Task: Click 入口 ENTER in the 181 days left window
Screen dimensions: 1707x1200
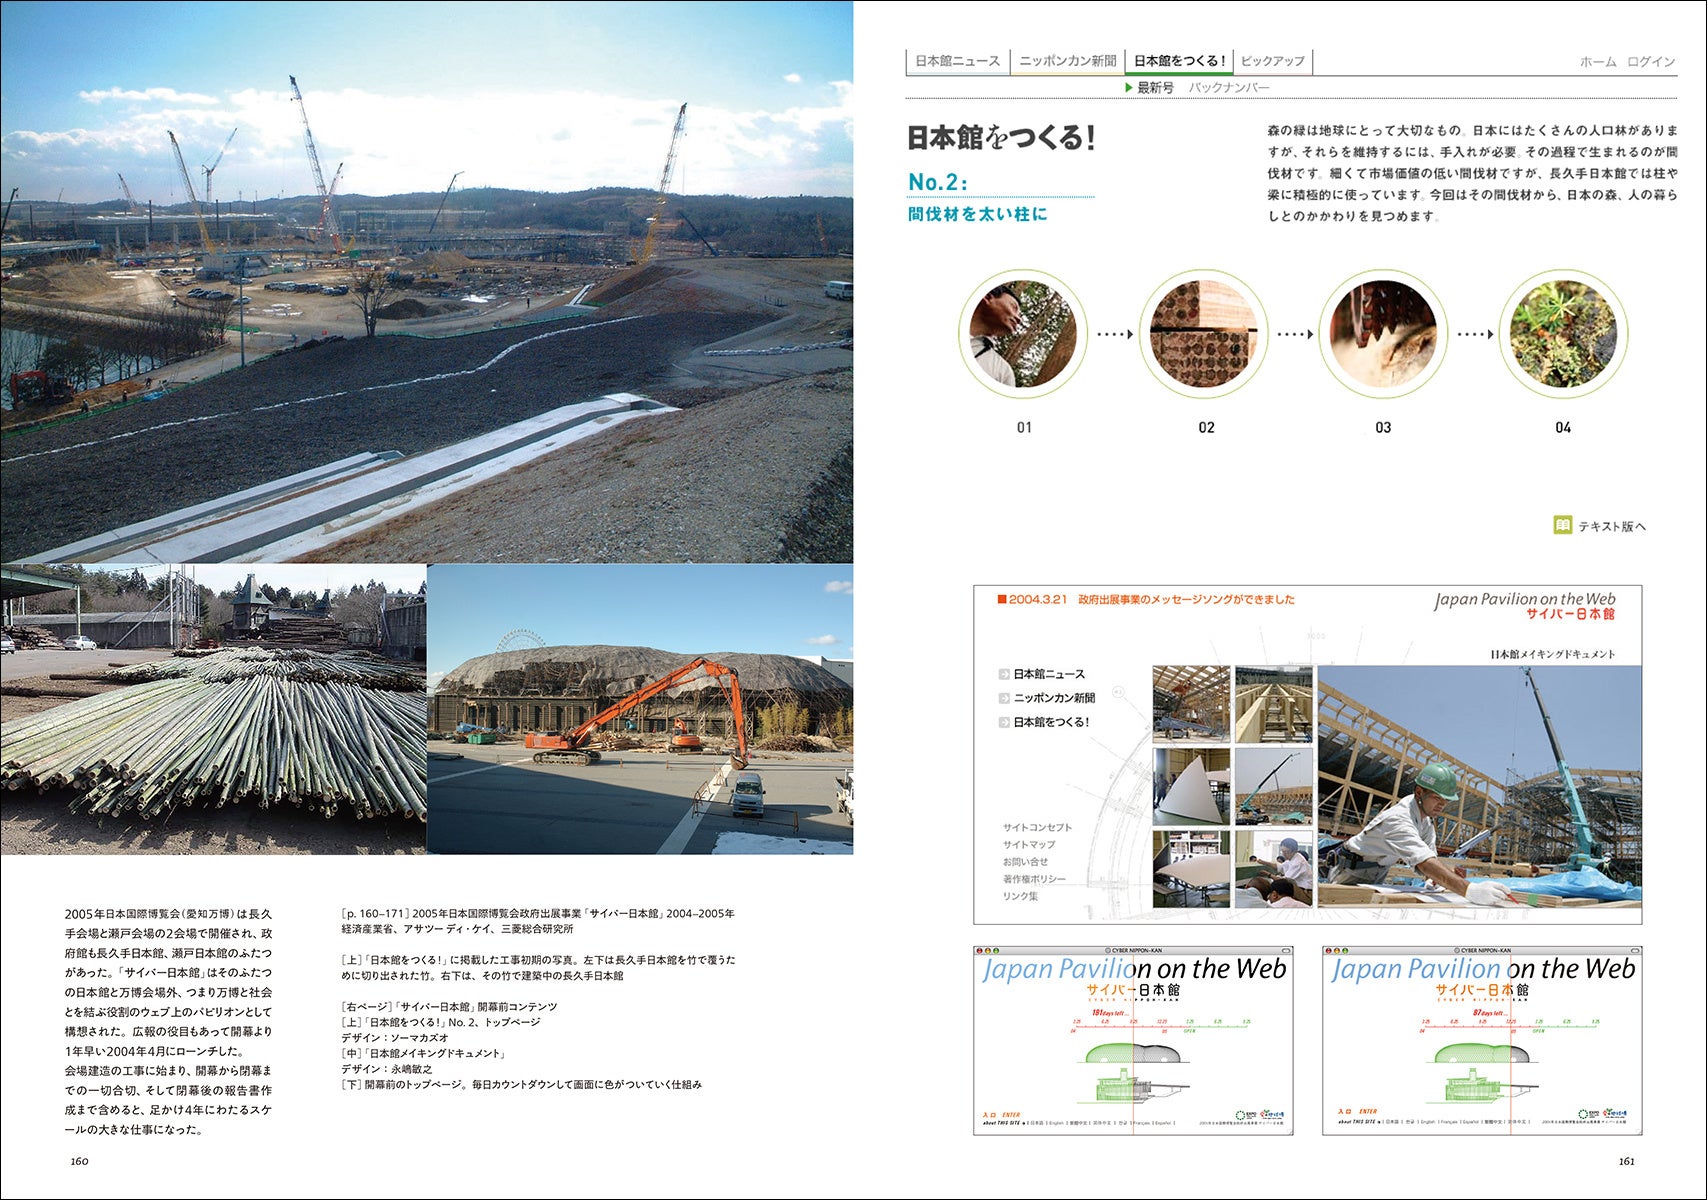Action: (x=1001, y=1114)
